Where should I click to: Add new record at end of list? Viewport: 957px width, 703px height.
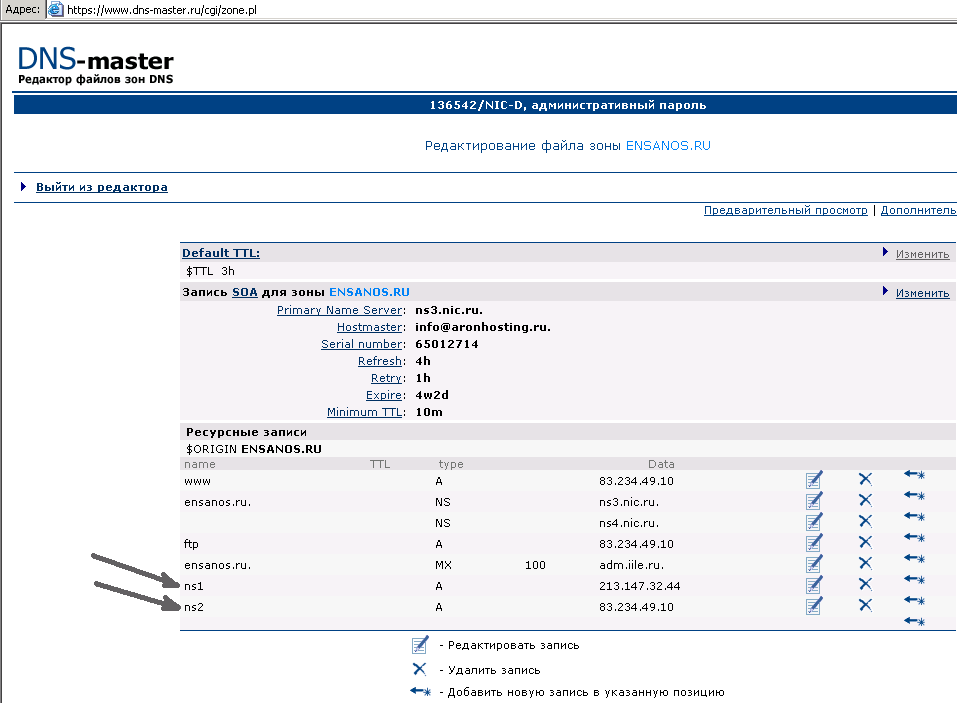pos(914,621)
